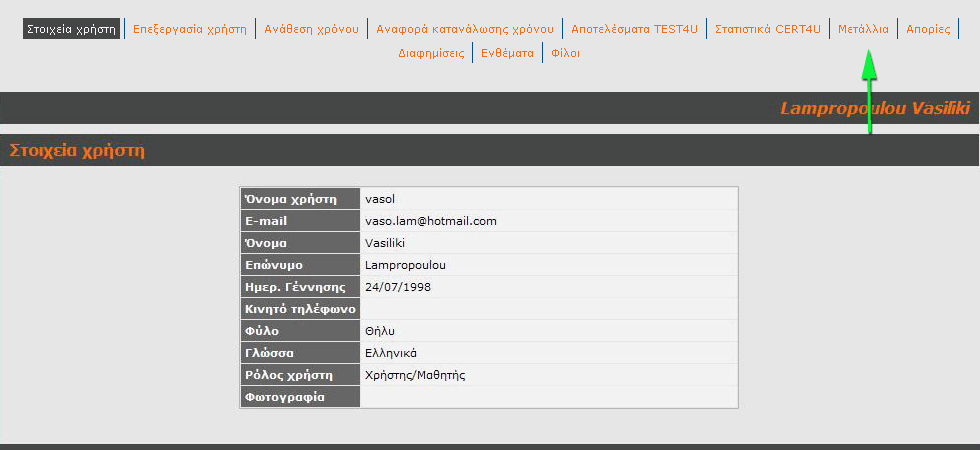This screenshot has height=450, width=980.
Task: Click the Lampropoulou Vasiliki name header
Action: [x=875, y=108]
